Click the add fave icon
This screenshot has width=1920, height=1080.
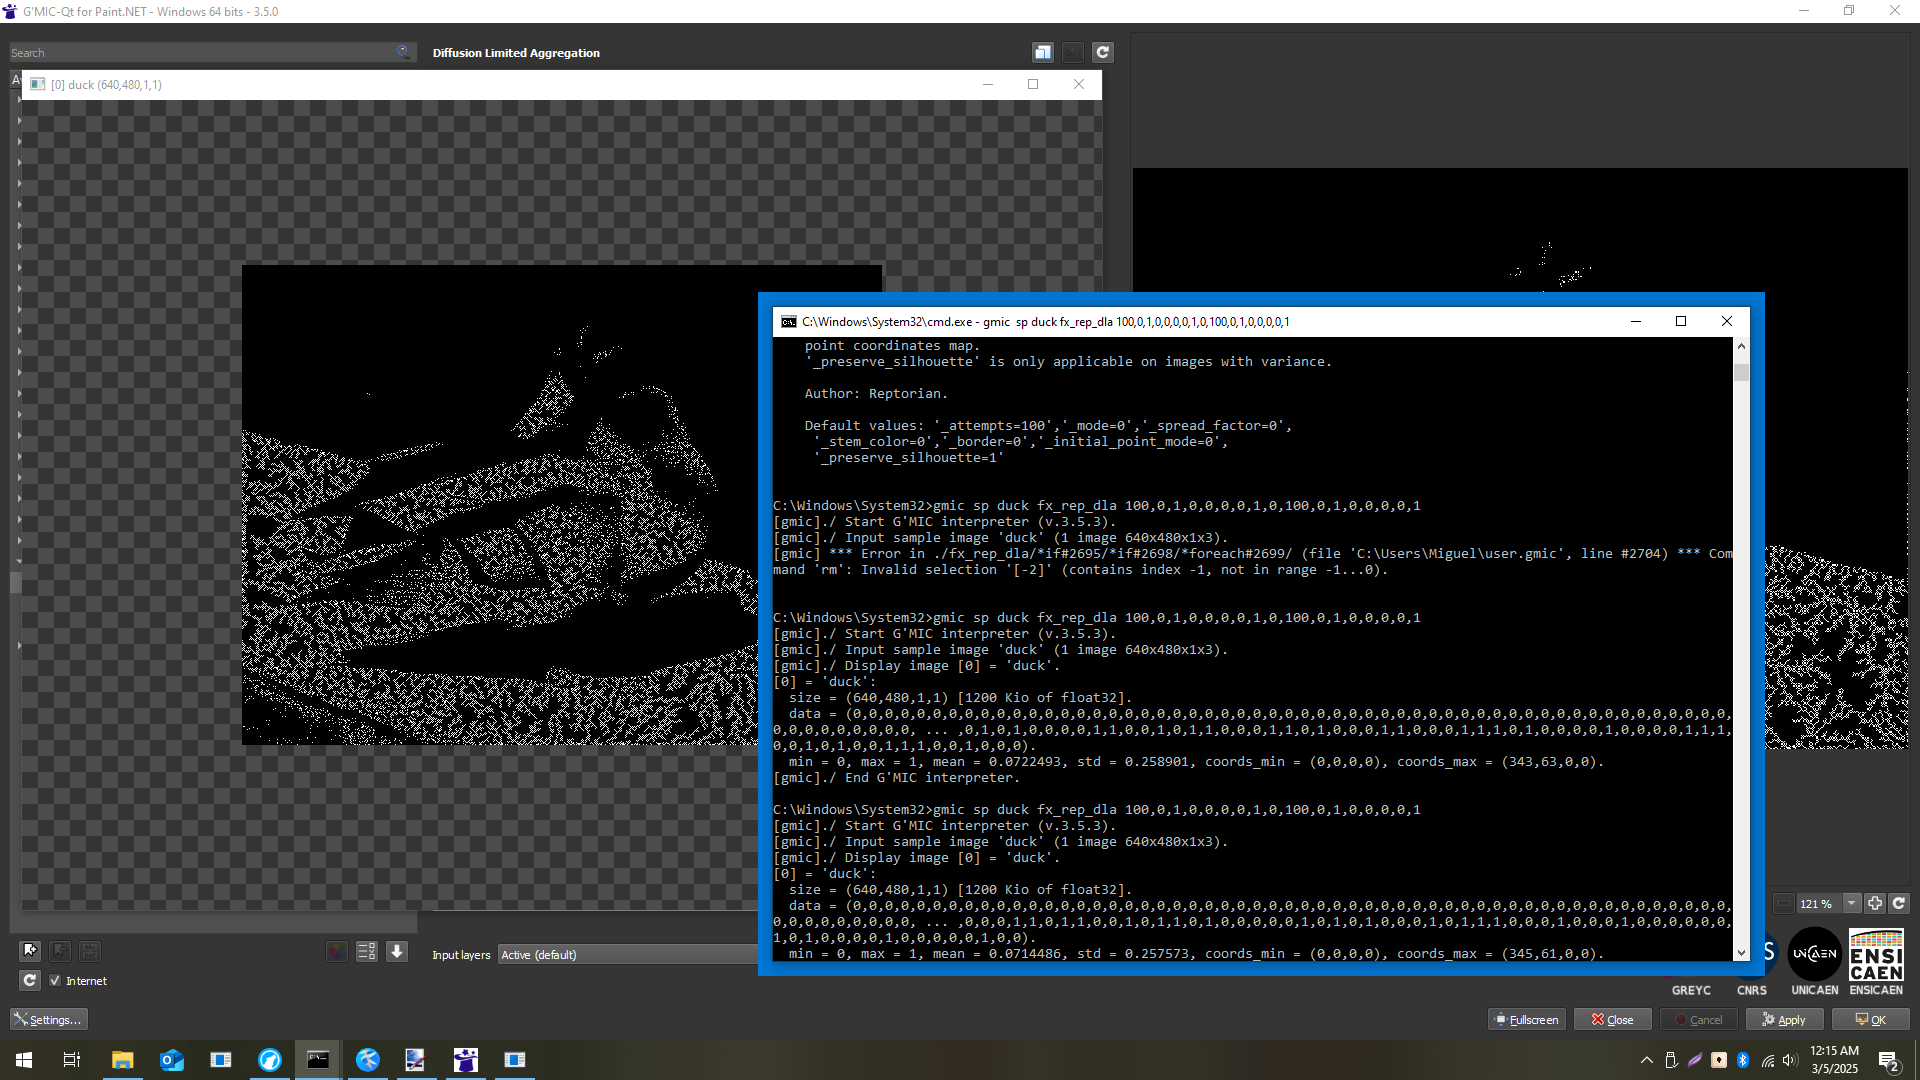30,951
